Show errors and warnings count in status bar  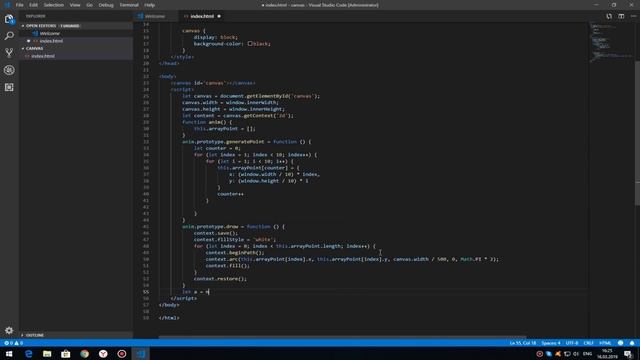(x=13, y=343)
